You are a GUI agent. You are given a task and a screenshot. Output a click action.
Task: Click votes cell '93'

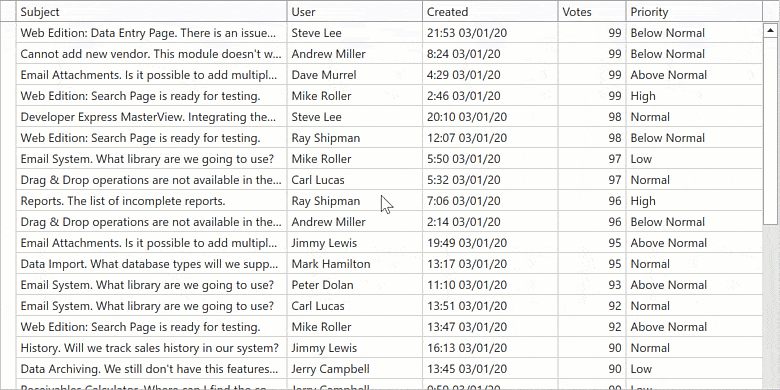592,285
